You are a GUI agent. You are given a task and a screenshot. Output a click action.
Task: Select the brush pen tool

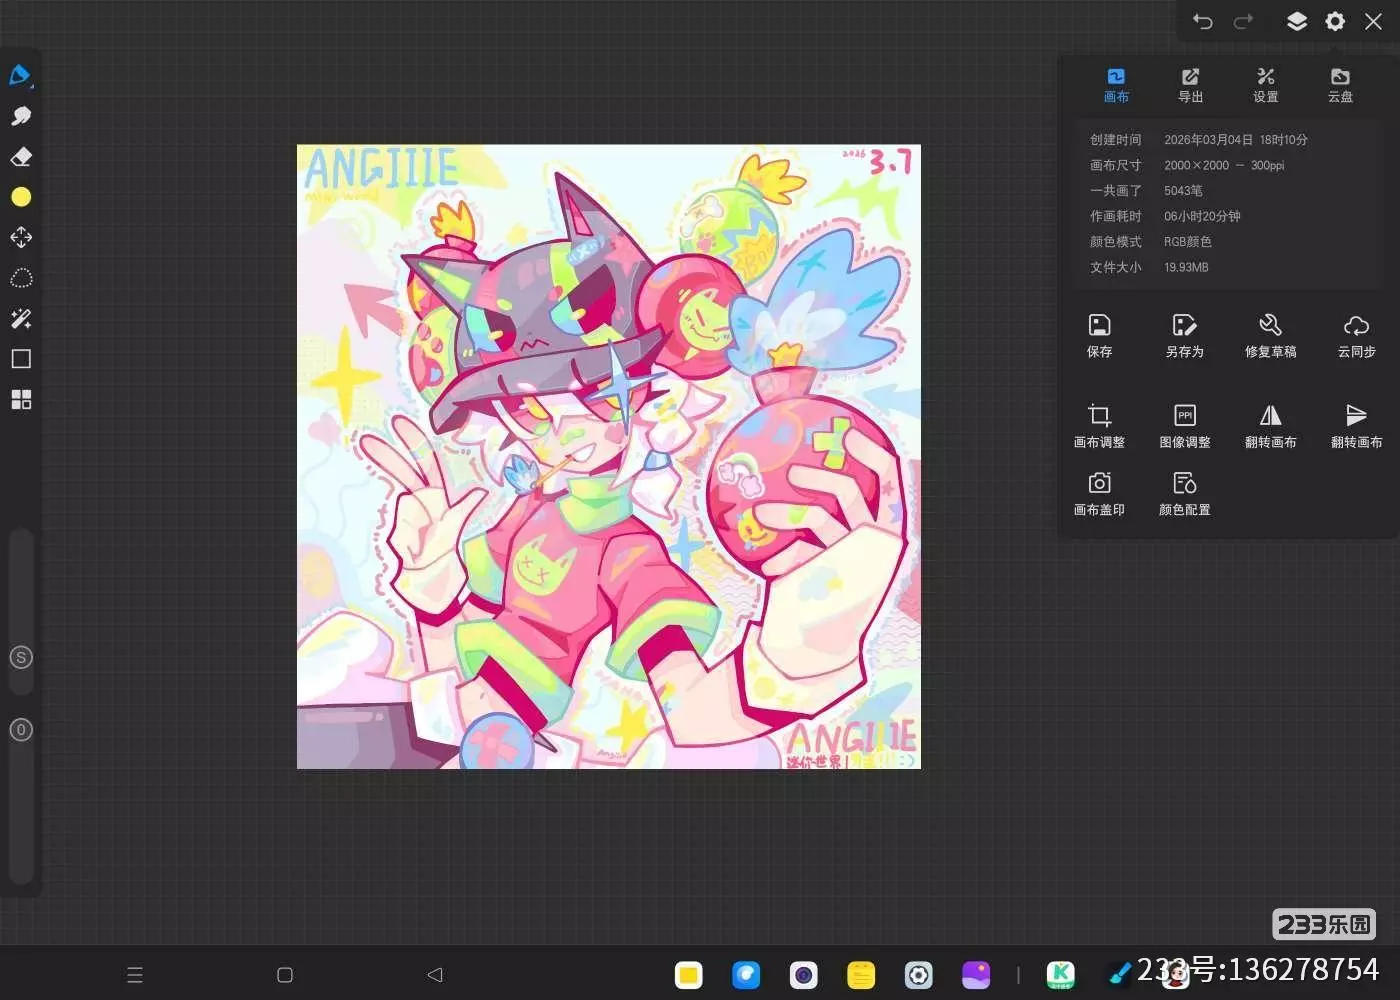click(20, 75)
